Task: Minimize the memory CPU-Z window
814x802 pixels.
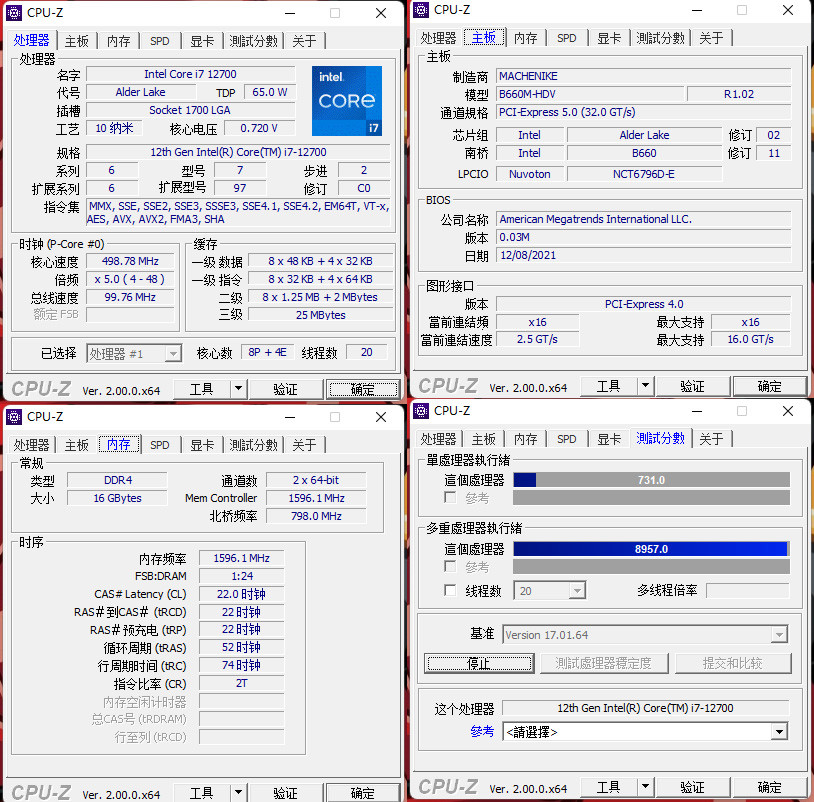Action: coord(290,417)
